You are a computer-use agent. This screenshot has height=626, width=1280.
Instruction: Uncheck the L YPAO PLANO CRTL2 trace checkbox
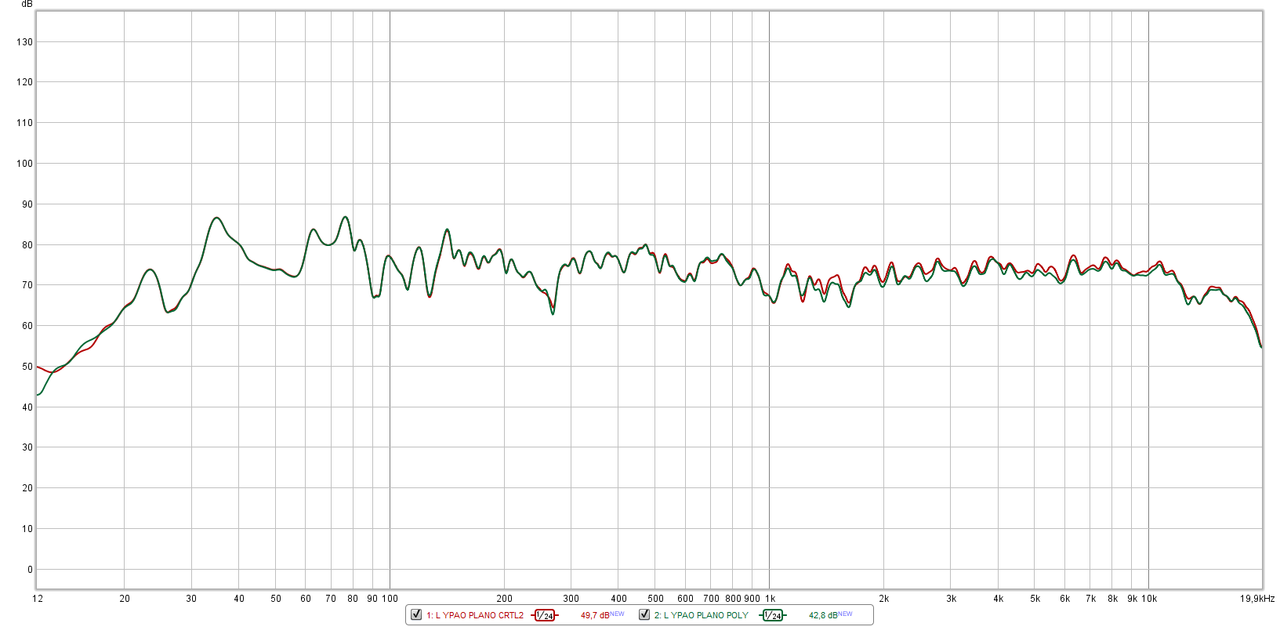tap(417, 615)
